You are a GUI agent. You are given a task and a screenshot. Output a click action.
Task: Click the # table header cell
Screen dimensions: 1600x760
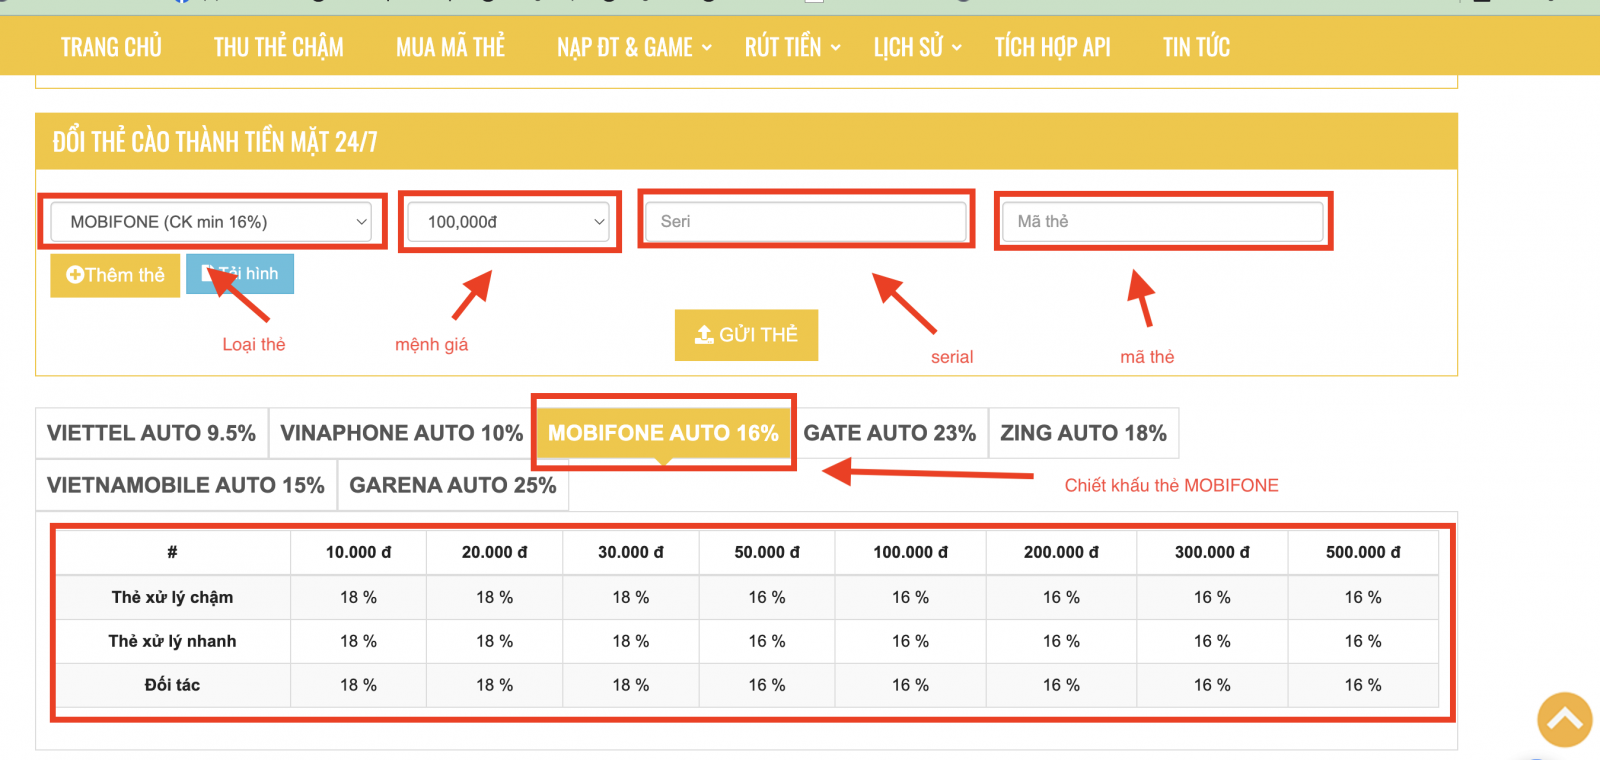[x=172, y=552]
